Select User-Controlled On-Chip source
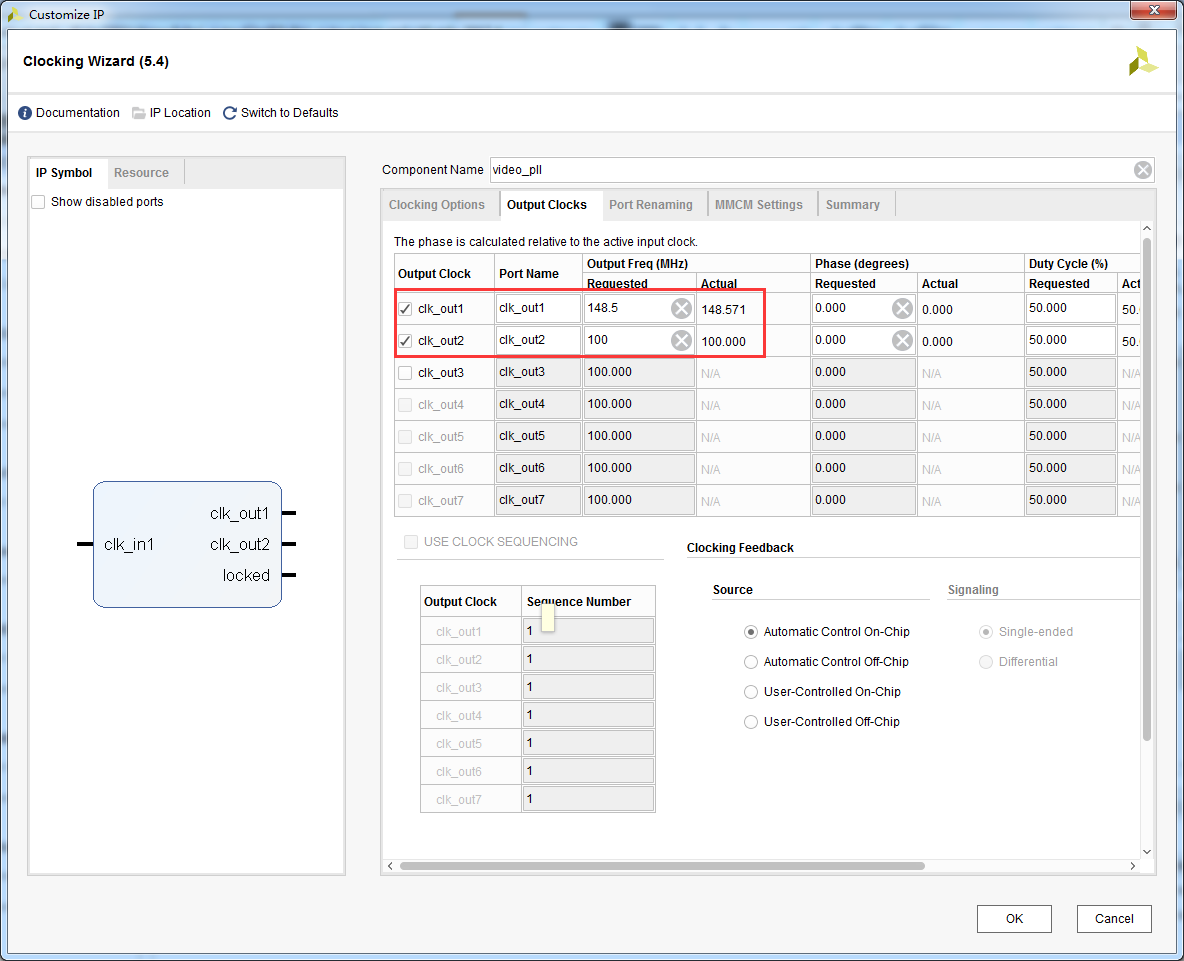This screenshot has height=961, width=1184. pos(751,692)
